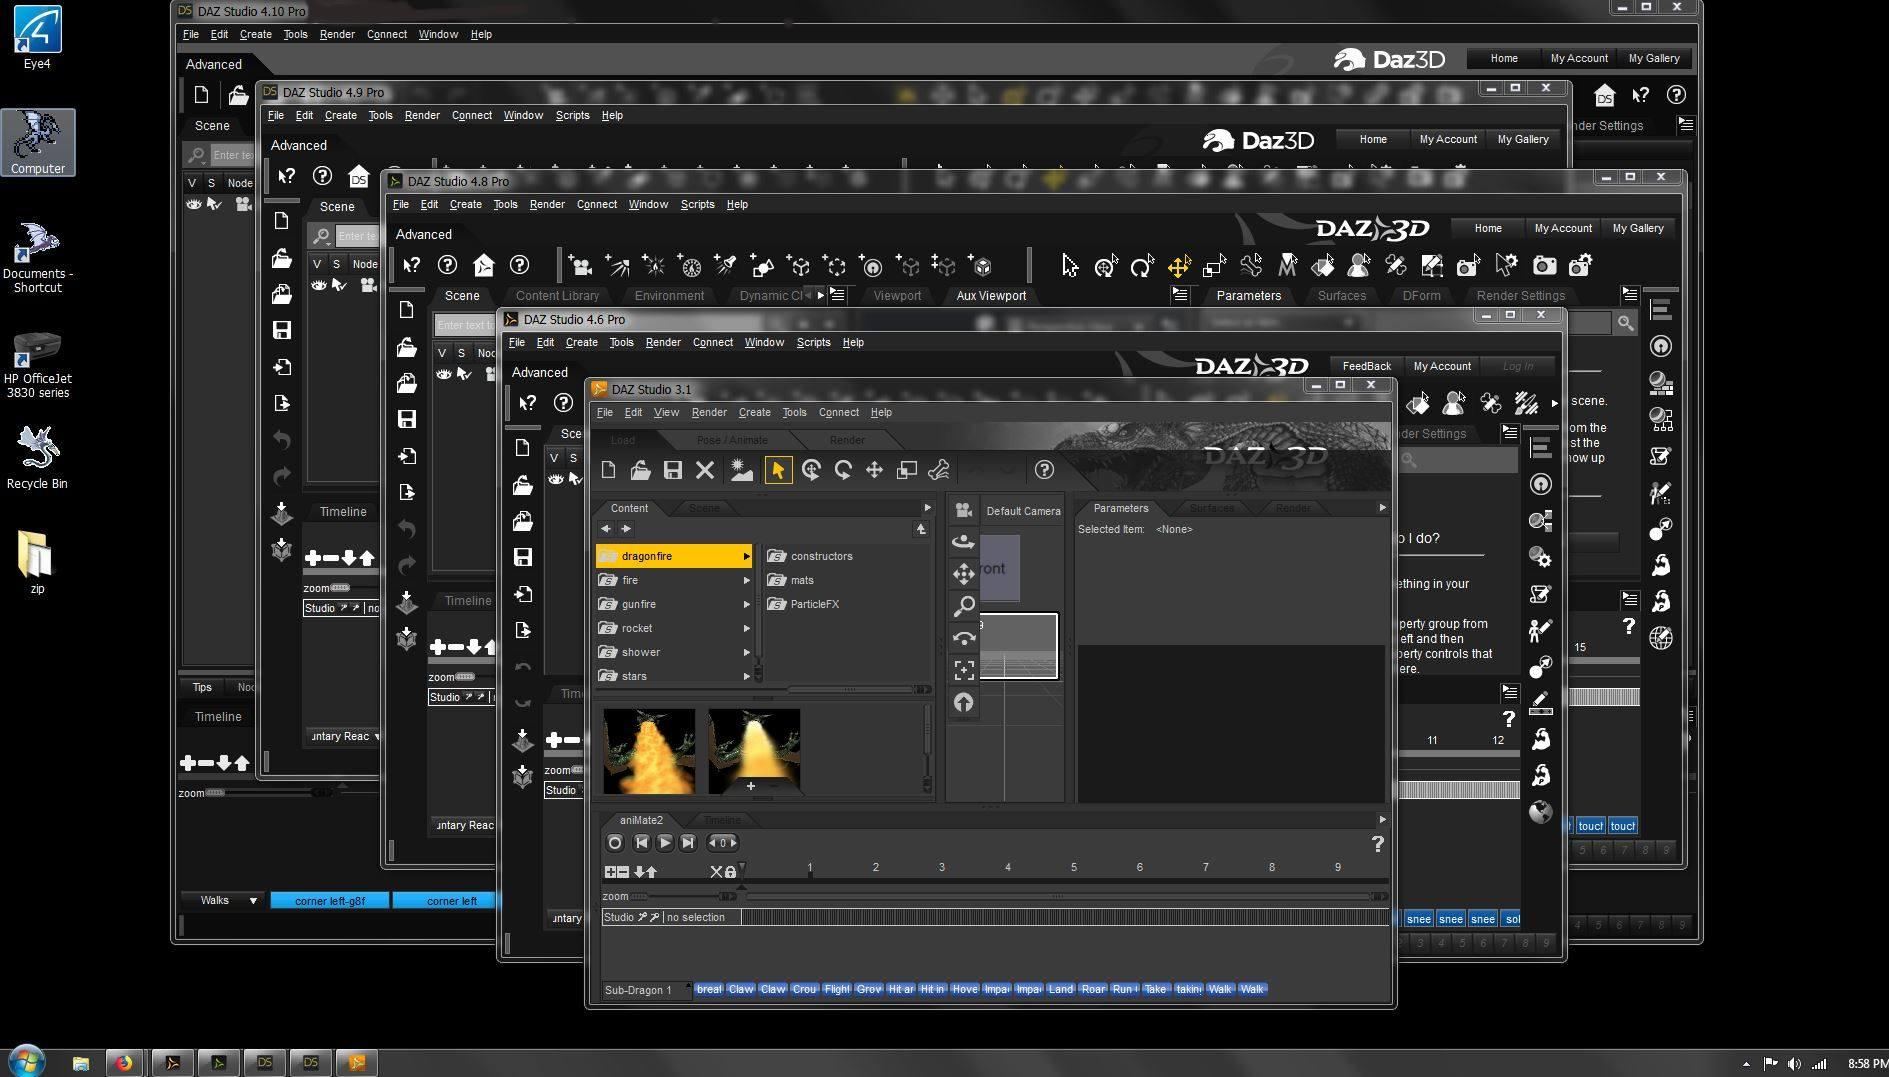The image size is (1889, 1077).
Task: Expand the fire folder arrow
Action: pyautogui.click(x=746, y=580)
